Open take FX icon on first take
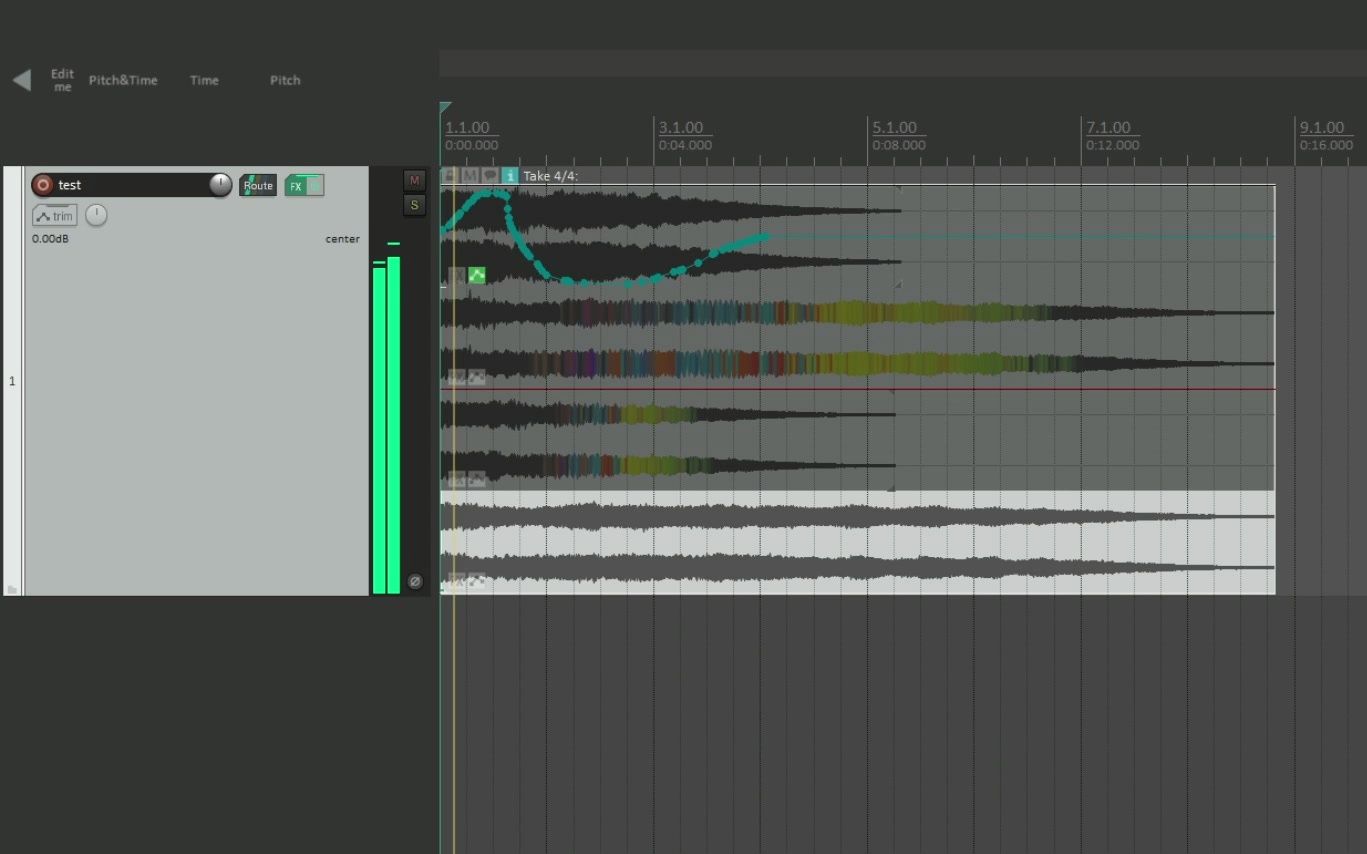 (458, 275)
